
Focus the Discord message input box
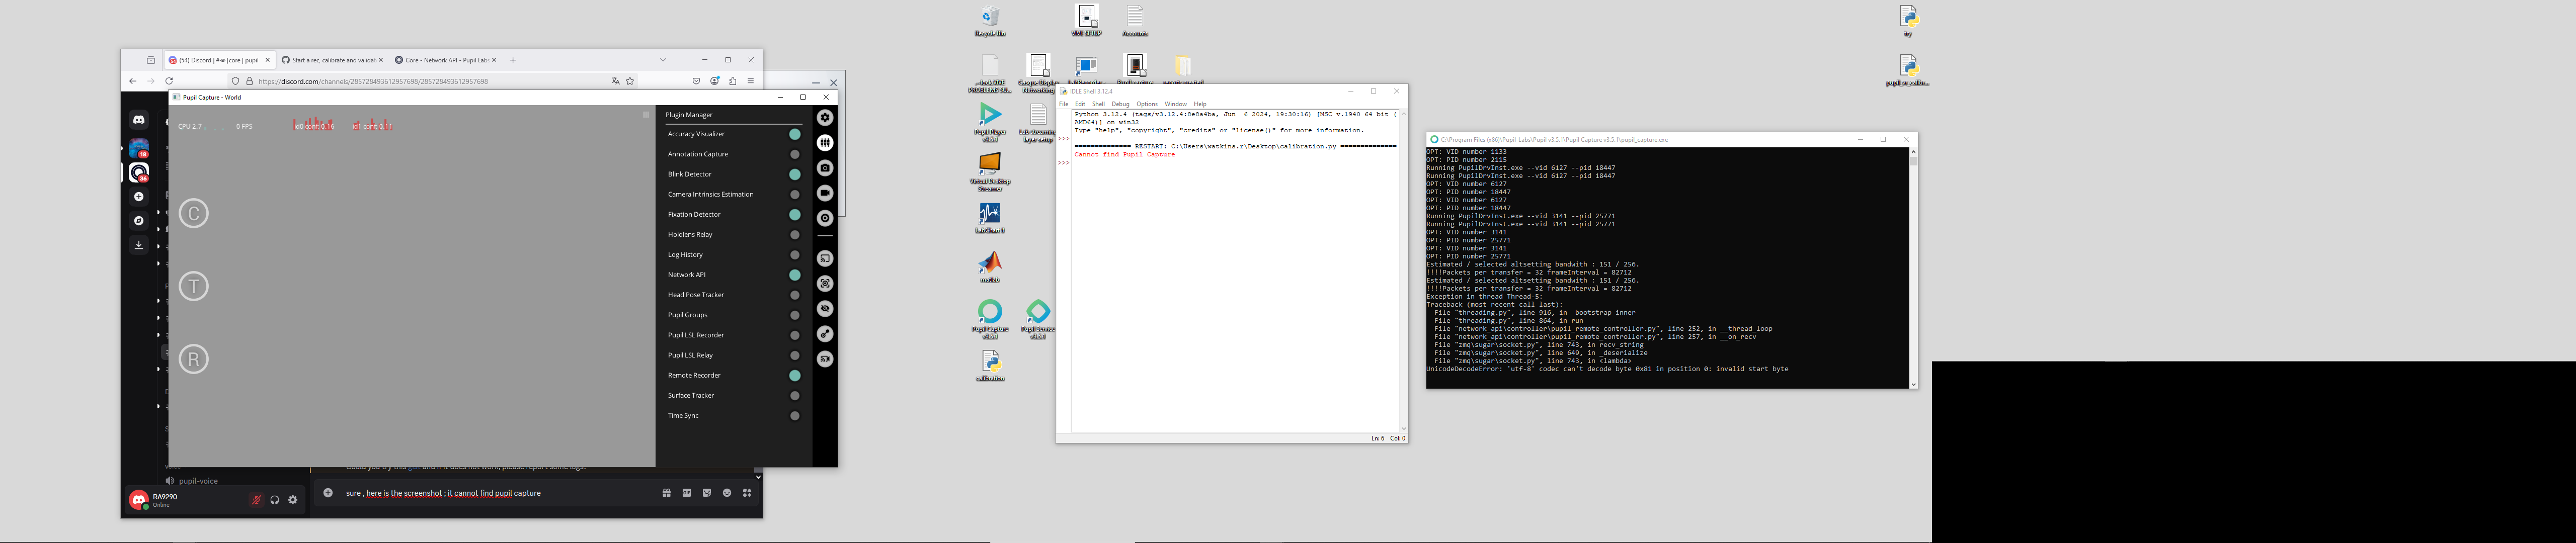point(500,493)
